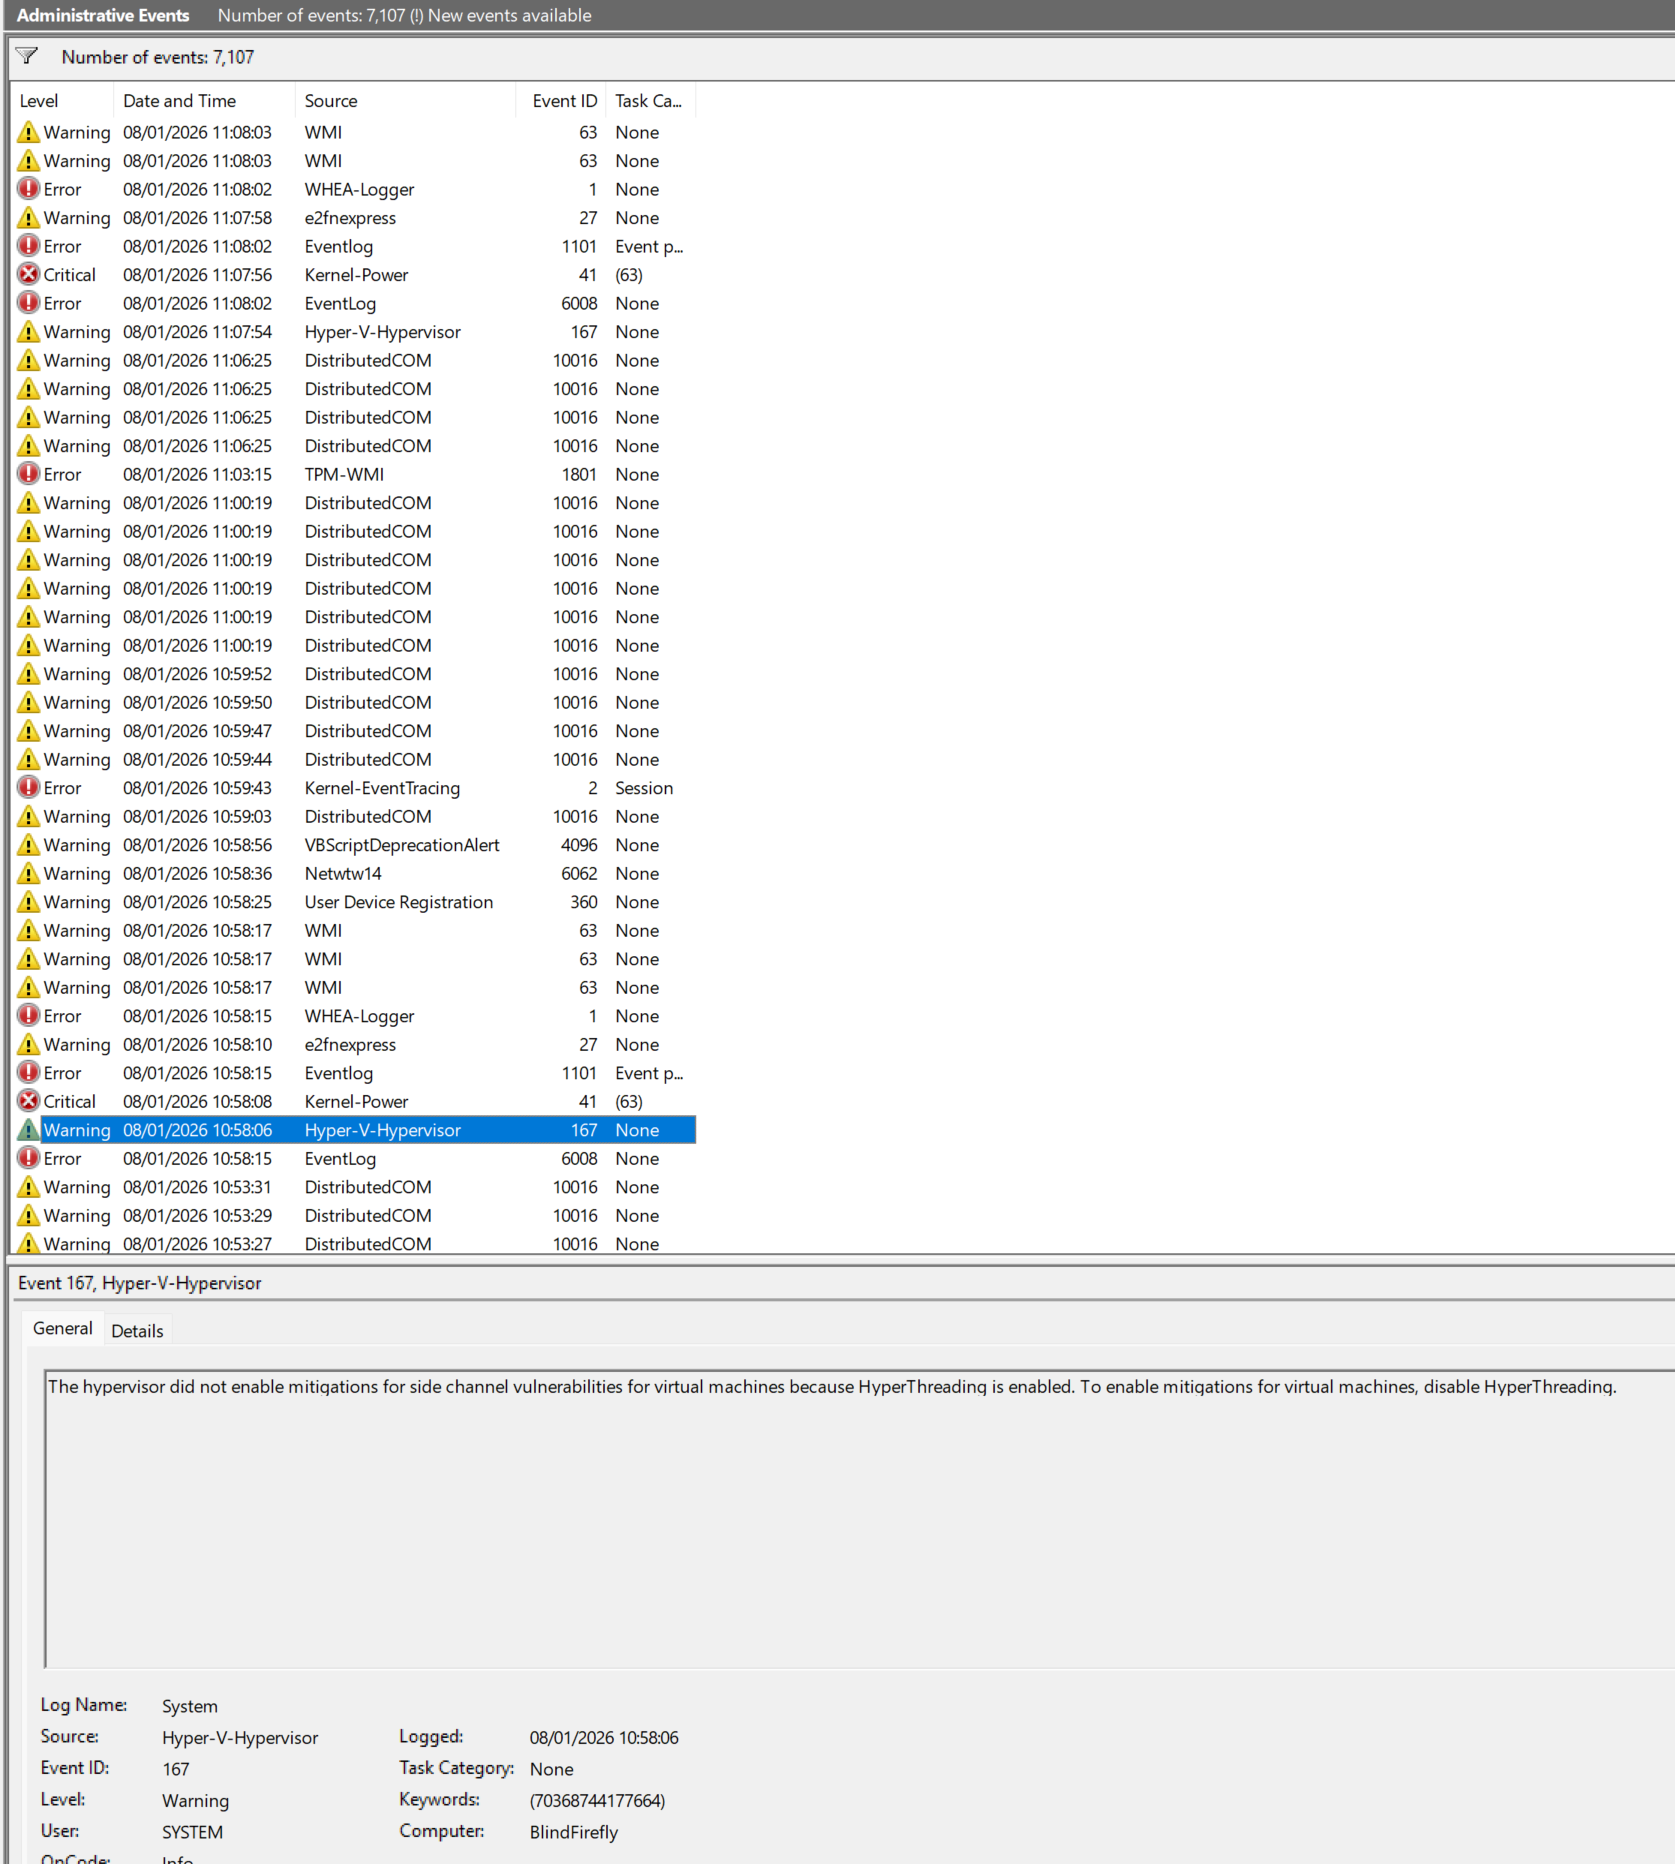Click the date 08/01/2026 10:59:50 cell
Screen dimensions: 1675x1864
pos(197,702)
